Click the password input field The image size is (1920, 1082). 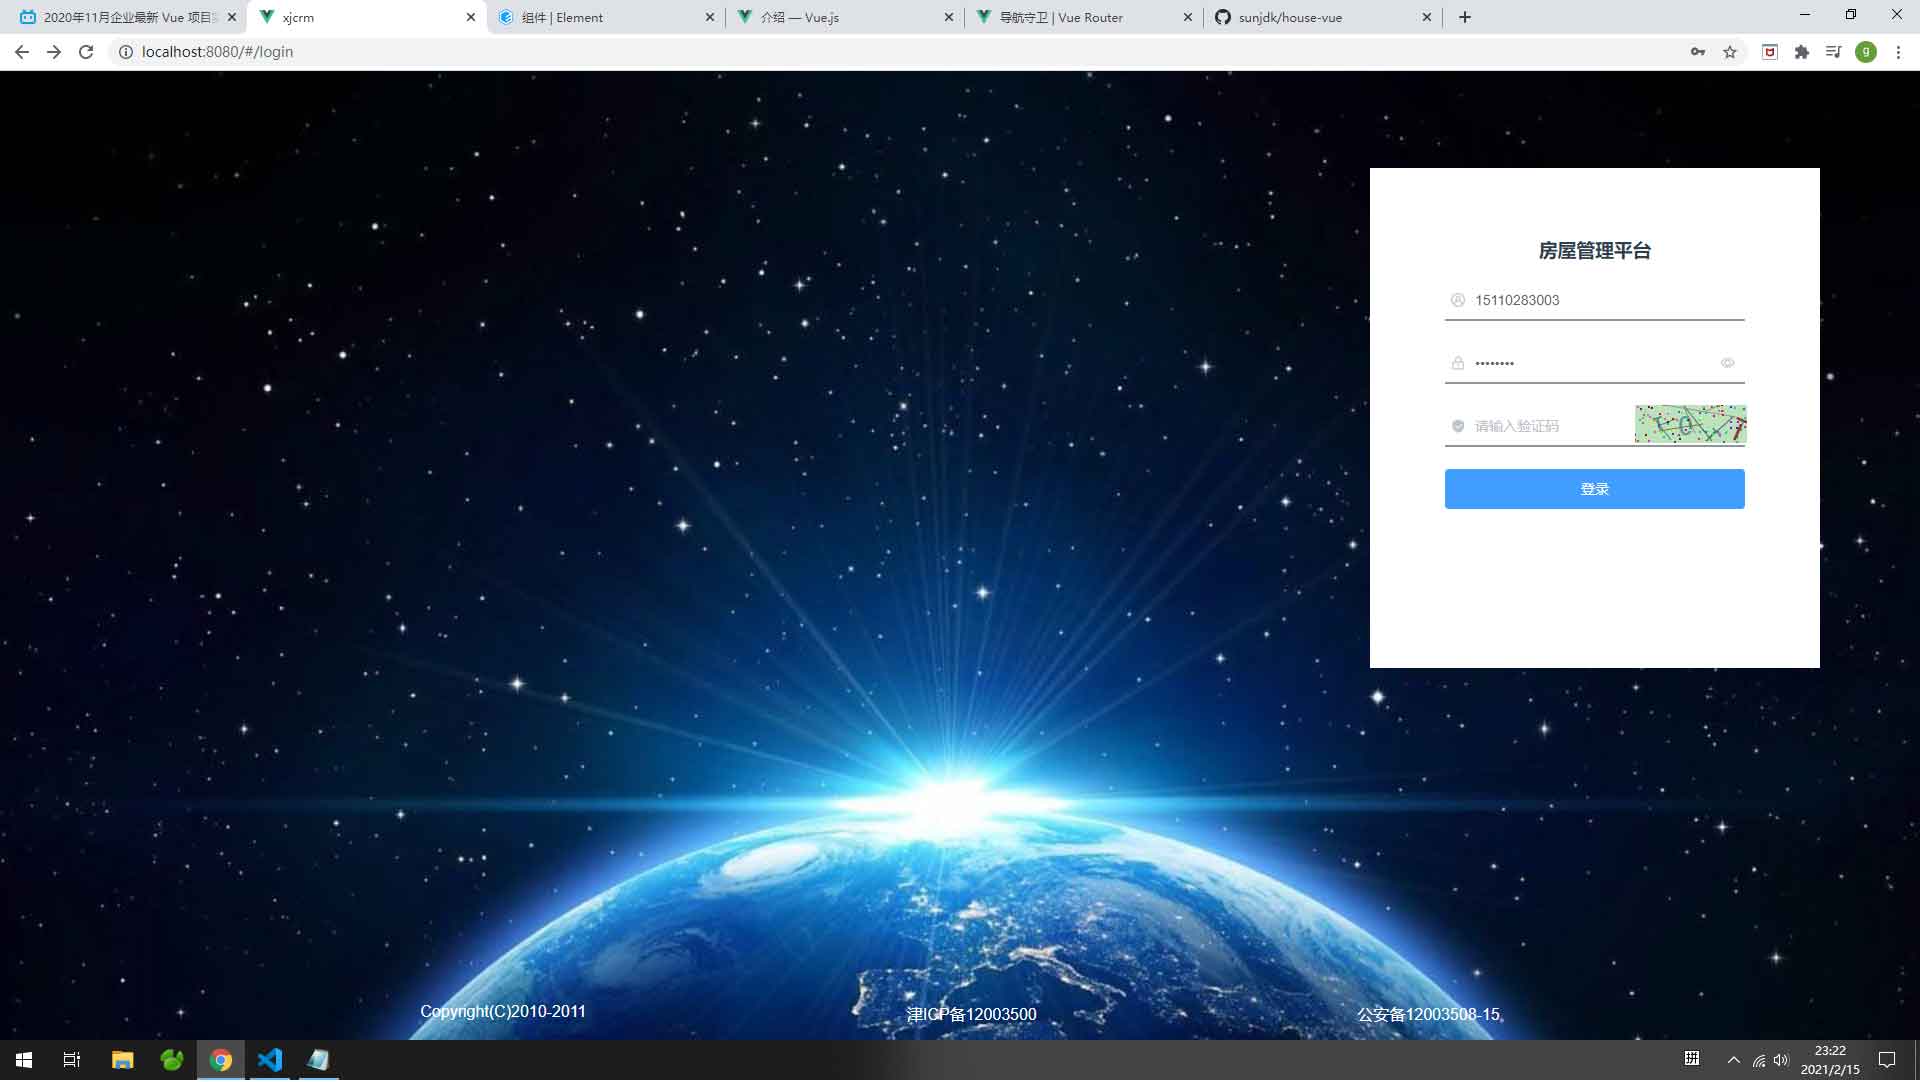pos(1590,363)
